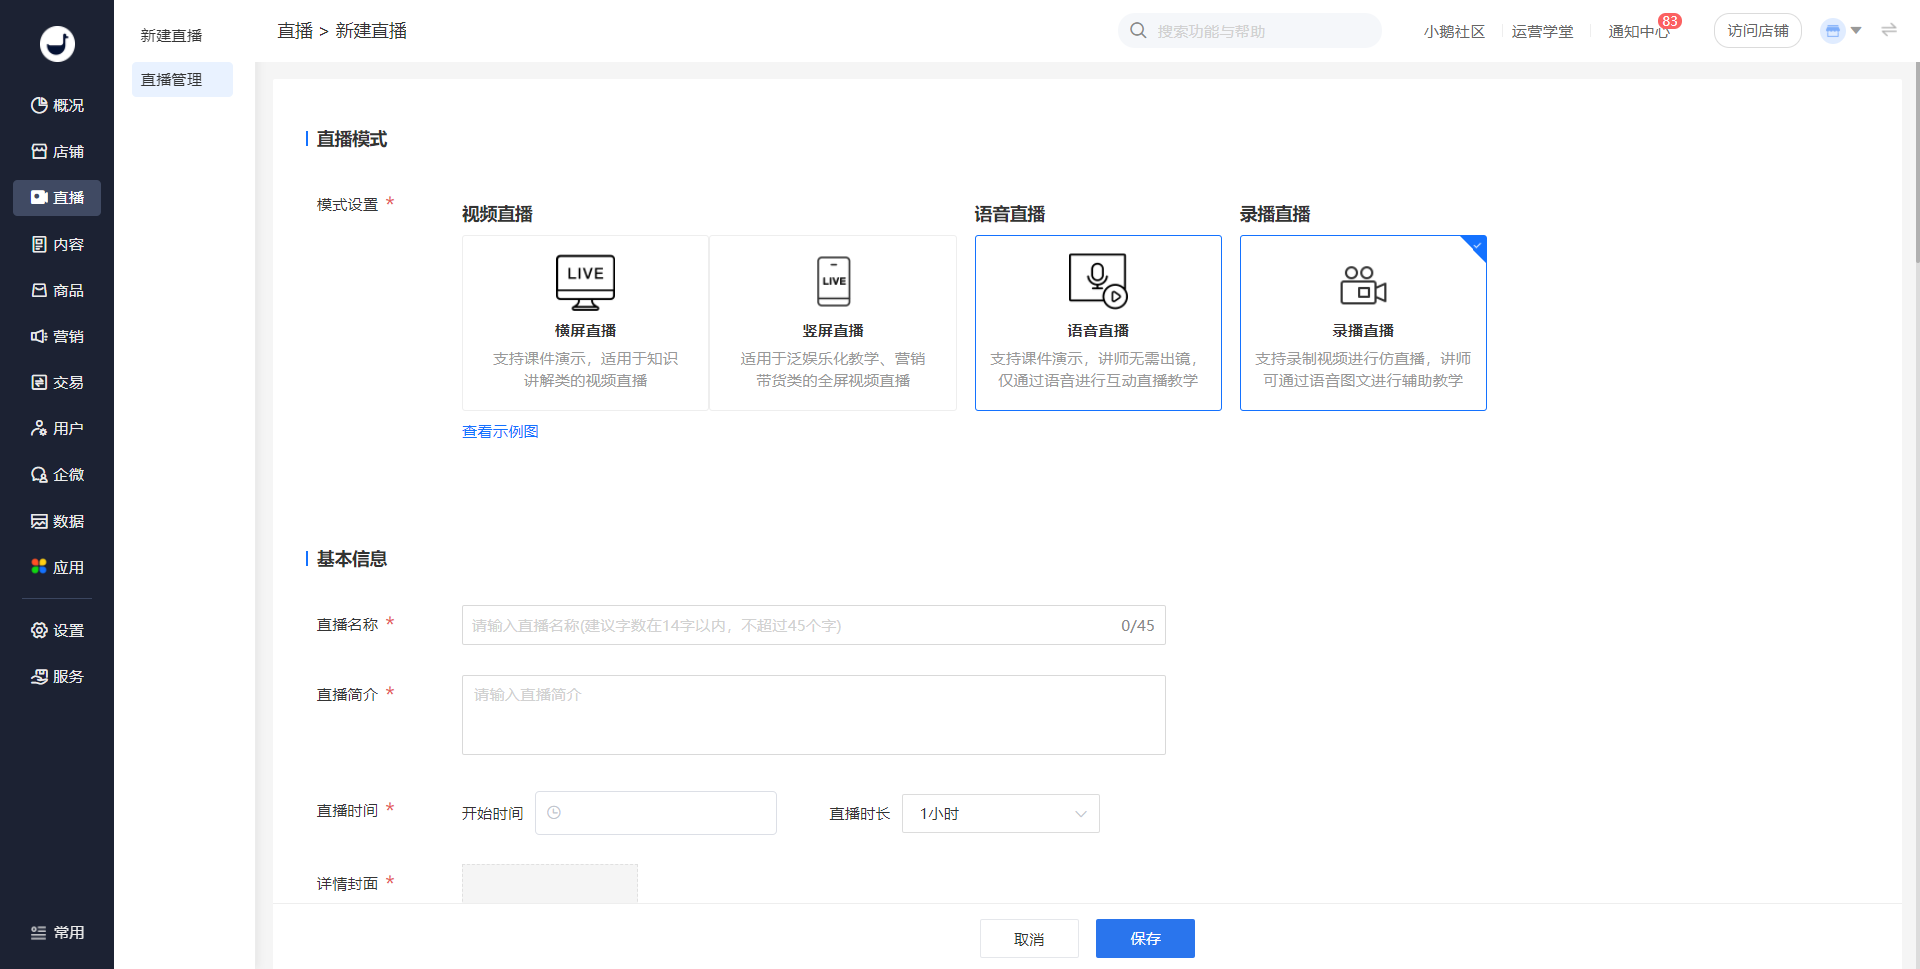This screenshot has height=969, width=1920.
Task: Expand the 直播时长 duration dropdown
Action: (1000, 814)
